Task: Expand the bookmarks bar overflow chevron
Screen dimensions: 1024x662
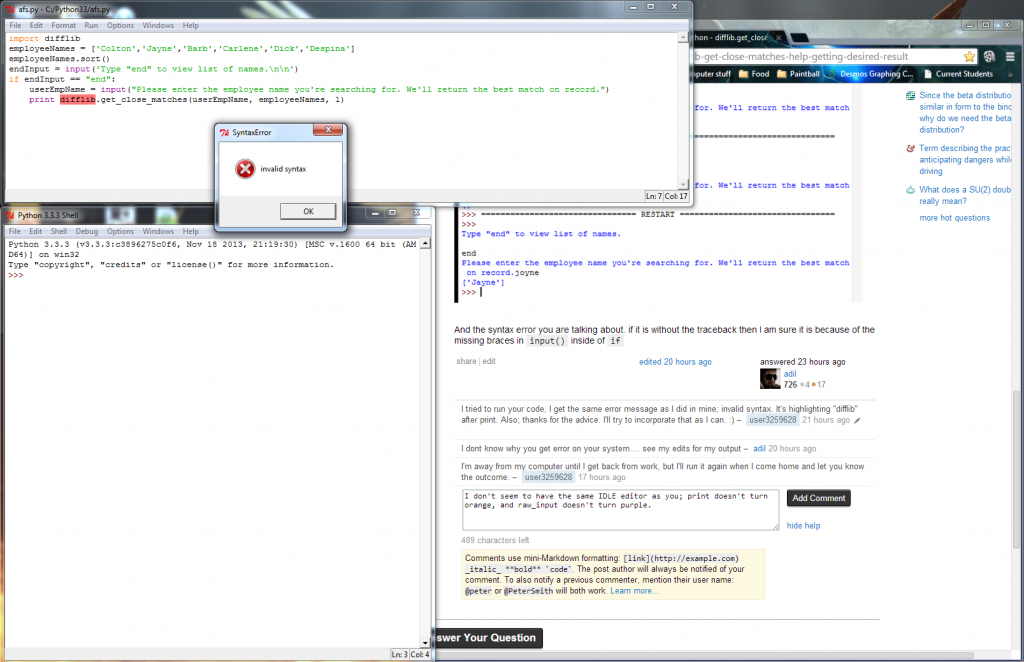Action: pos(1011,74)
